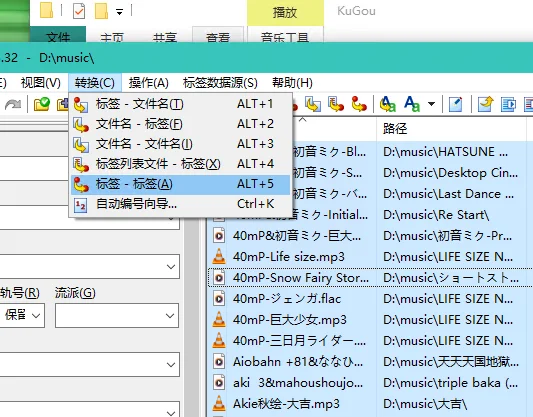The height and width of the screenshot is (417, 533).
Task: Open the 操作(A) menu
Action: click(x=149, y=83)
